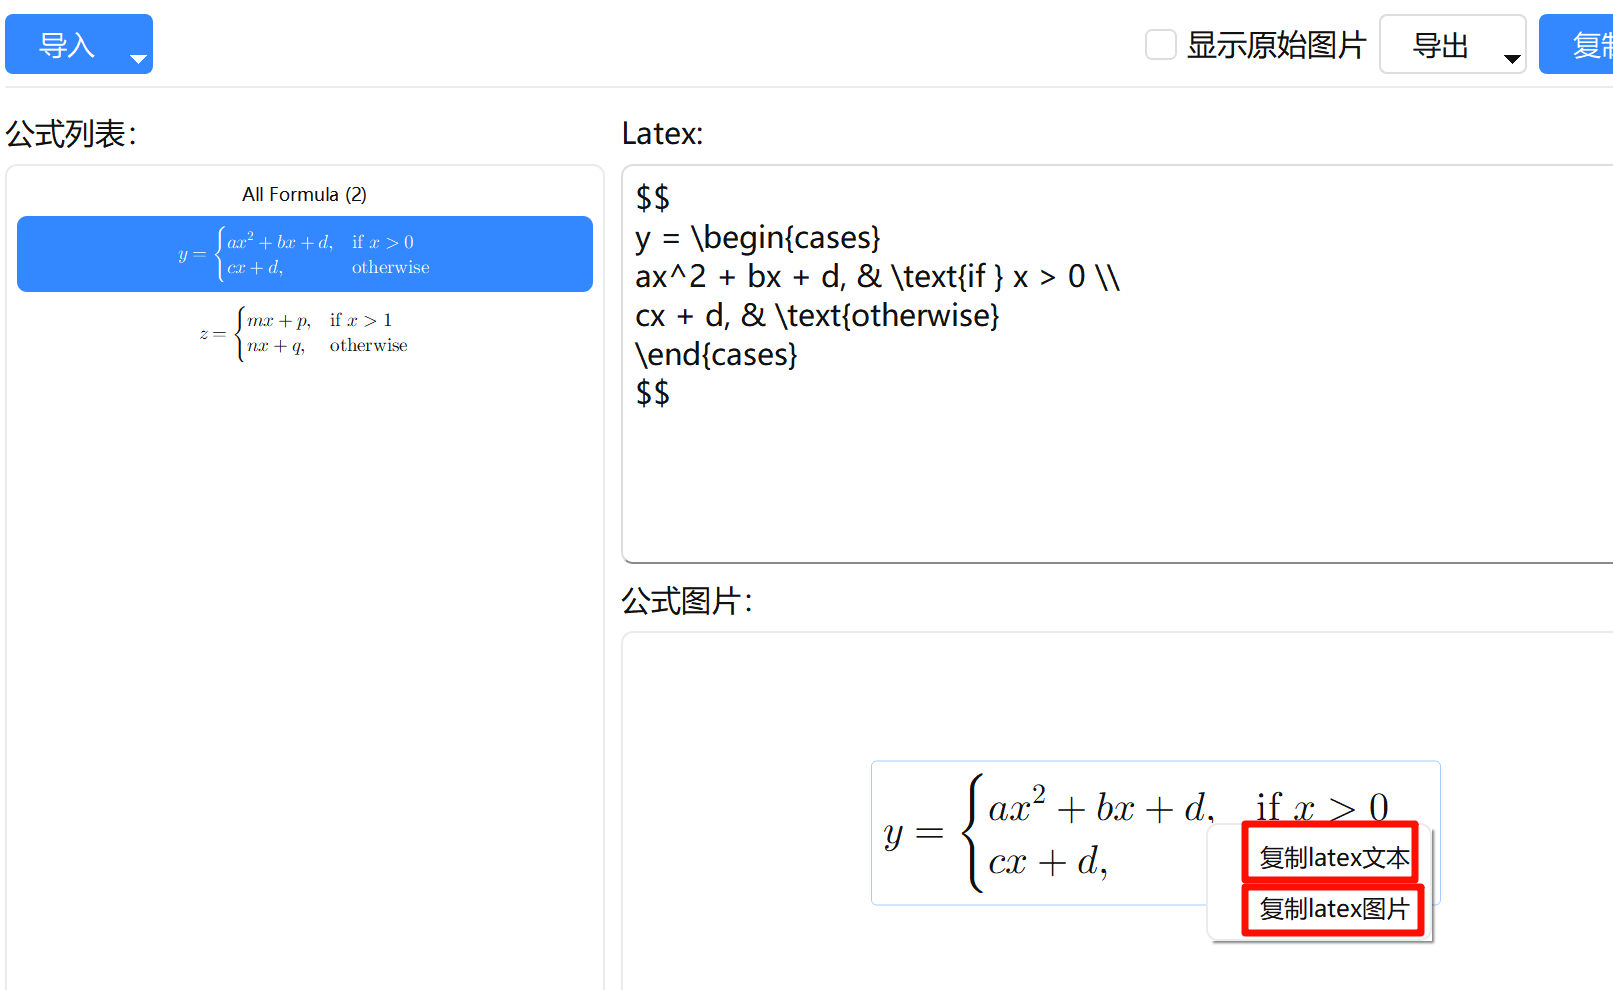Click the rendered y = formula preview image
Viewport: 1613px width, 990px height.
(x=1040, y=835)
